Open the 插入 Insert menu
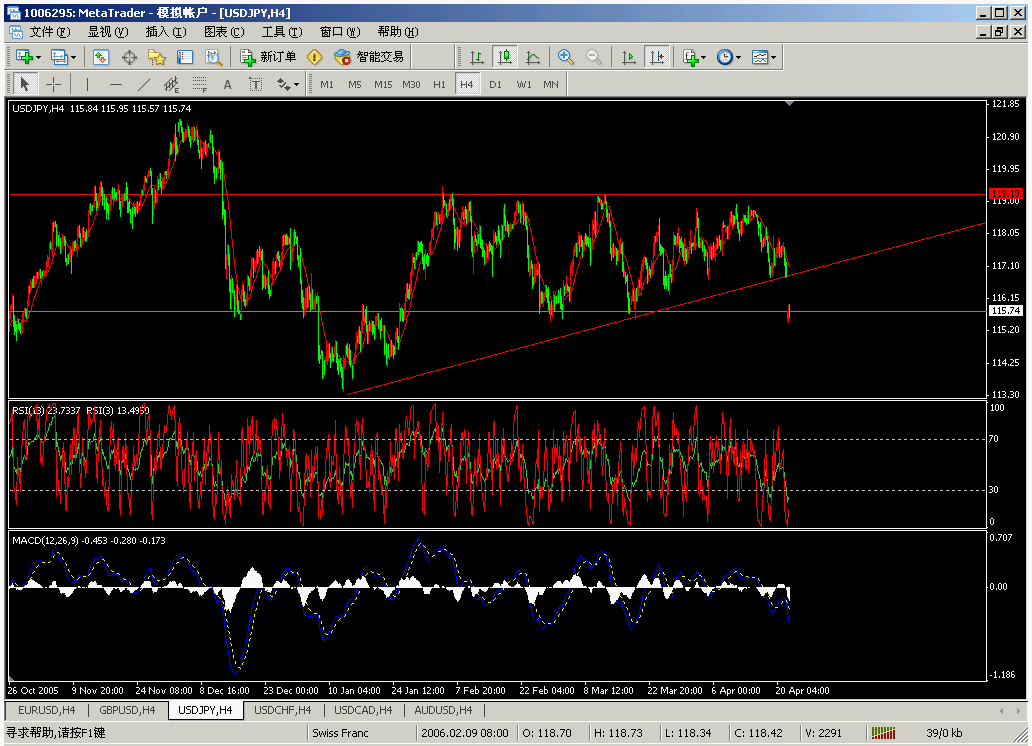The width and height of the screenshot is (1032, 746). [165, 31]
